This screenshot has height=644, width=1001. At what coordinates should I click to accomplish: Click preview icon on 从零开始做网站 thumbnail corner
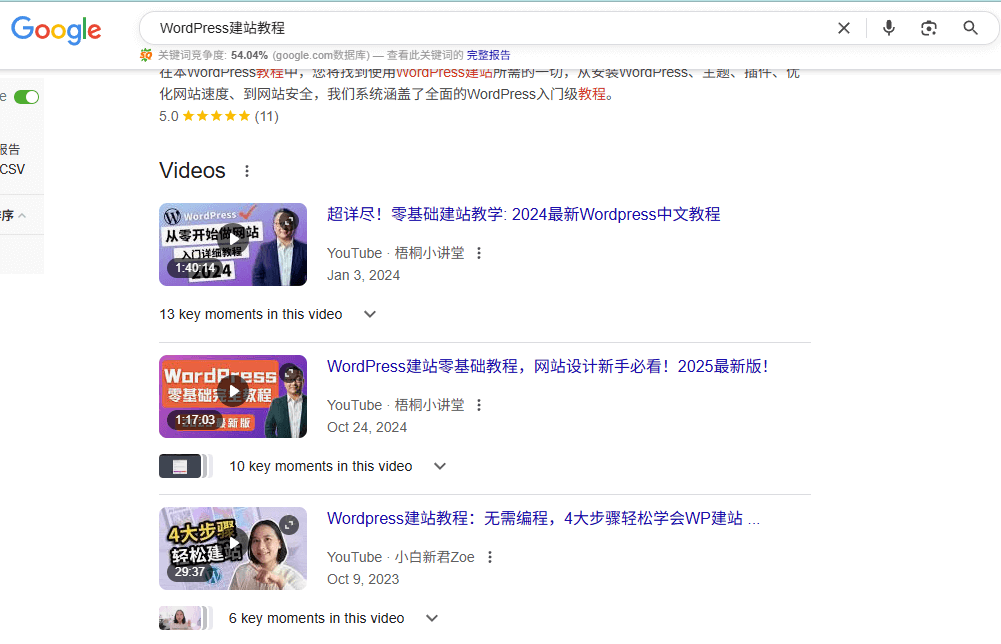(289, 221)
